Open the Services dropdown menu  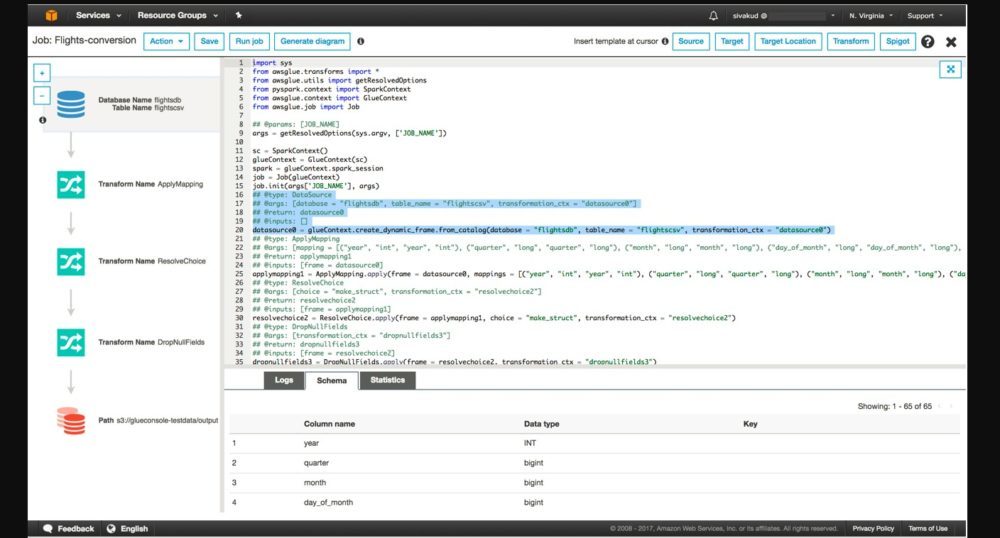[98, 16]
